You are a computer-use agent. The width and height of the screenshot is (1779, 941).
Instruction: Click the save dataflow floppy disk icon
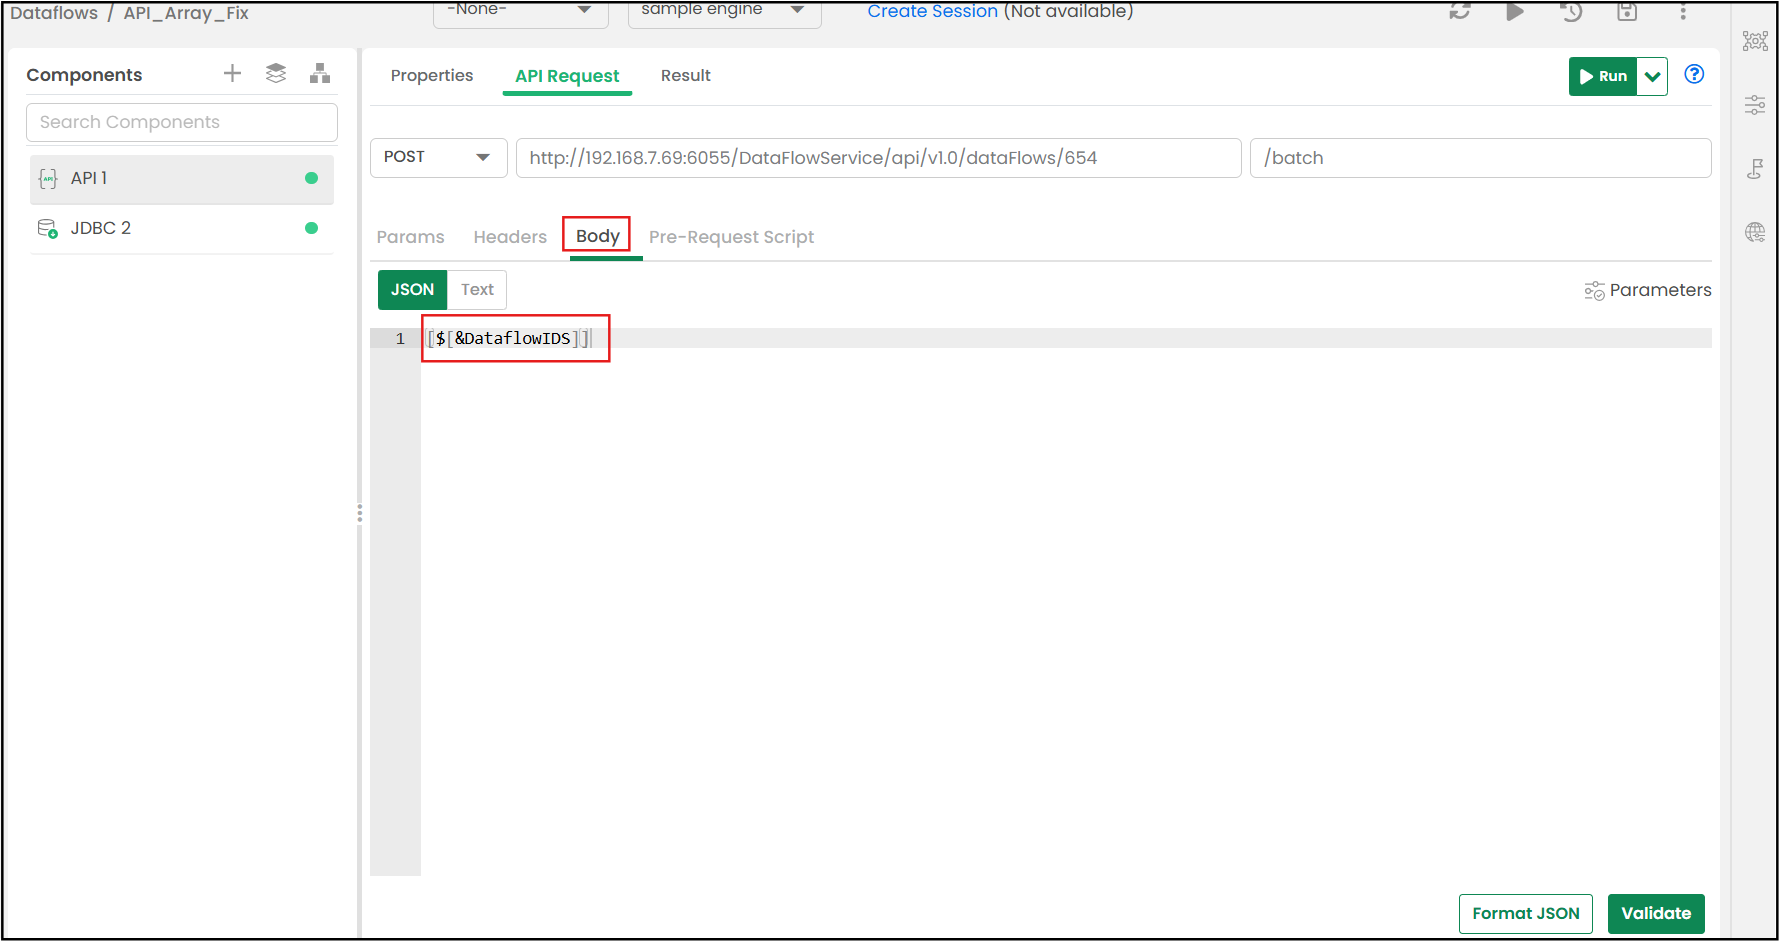tap(1627, 12)
